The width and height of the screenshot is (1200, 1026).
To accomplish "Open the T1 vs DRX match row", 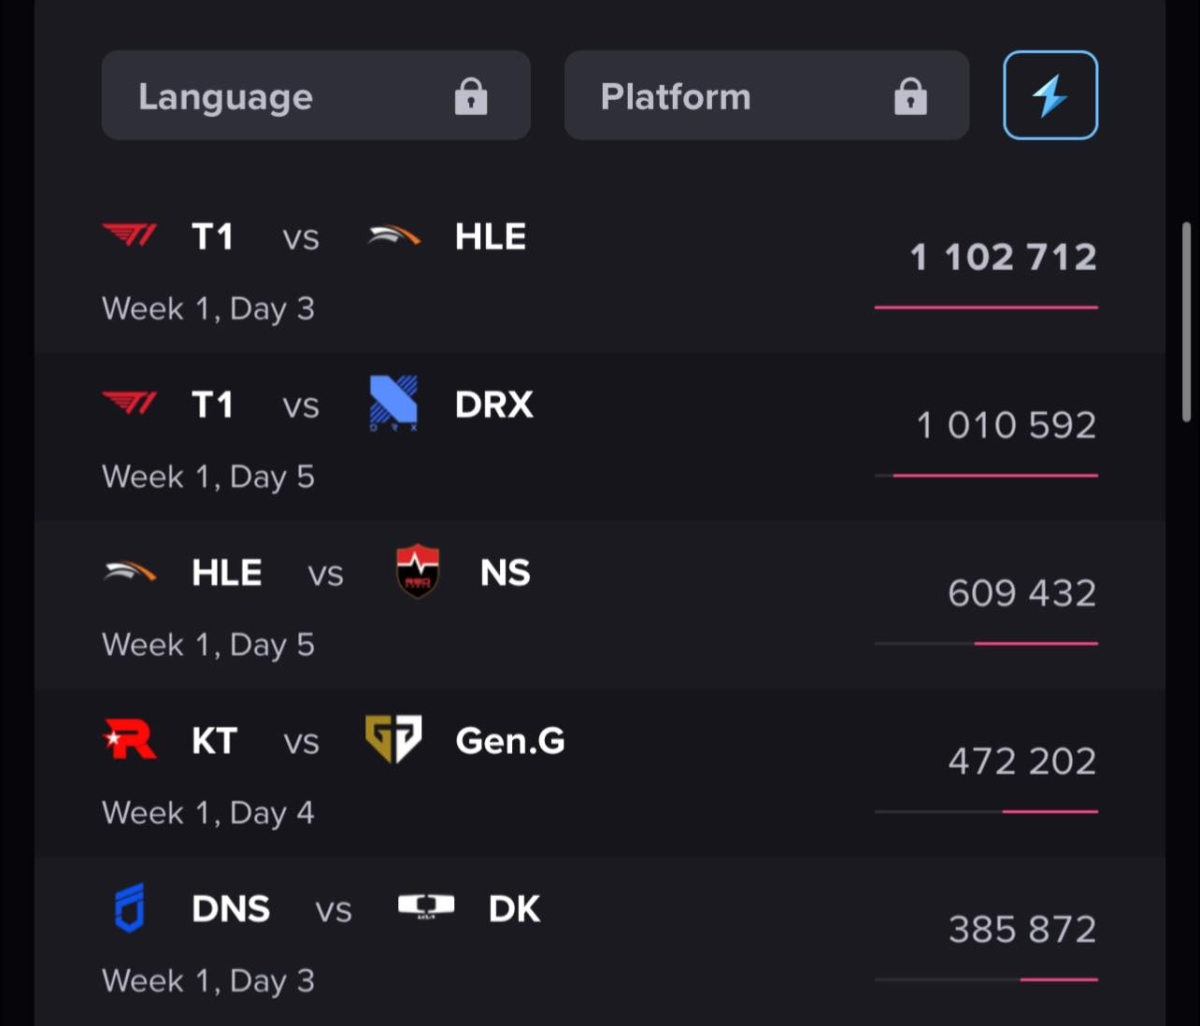I will 600,438.
